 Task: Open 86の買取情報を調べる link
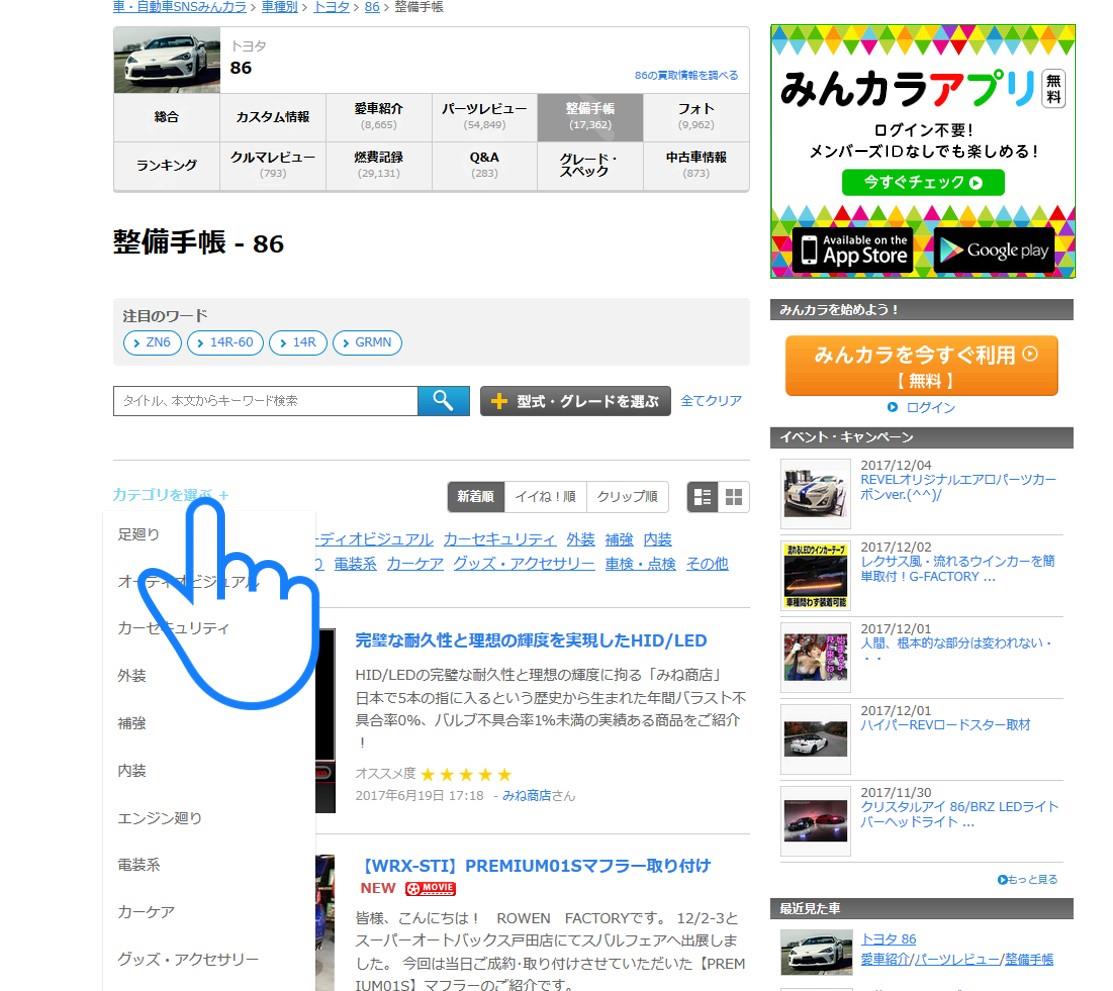point(686,75)
